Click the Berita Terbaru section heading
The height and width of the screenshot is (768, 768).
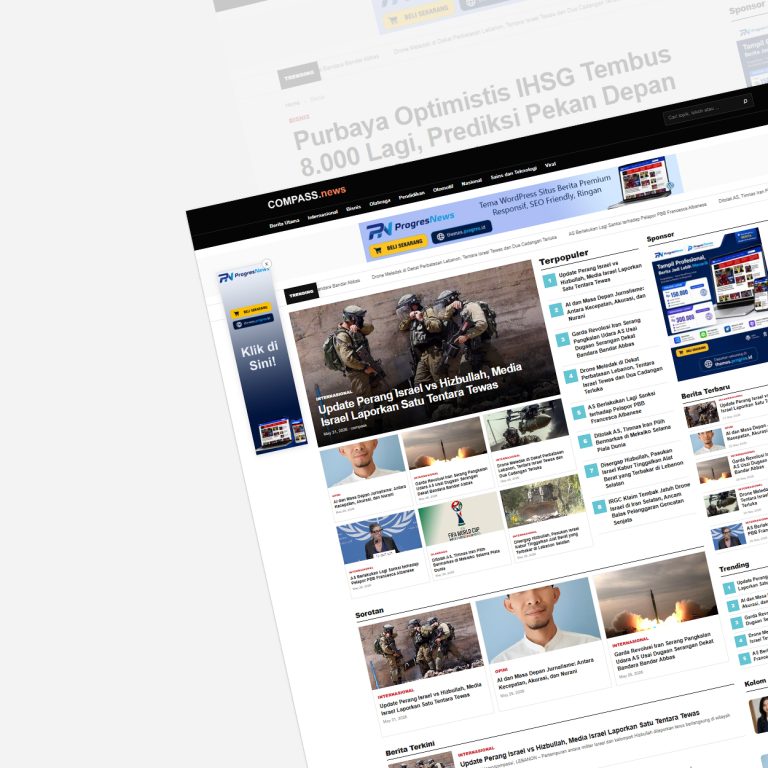(705, 391)
